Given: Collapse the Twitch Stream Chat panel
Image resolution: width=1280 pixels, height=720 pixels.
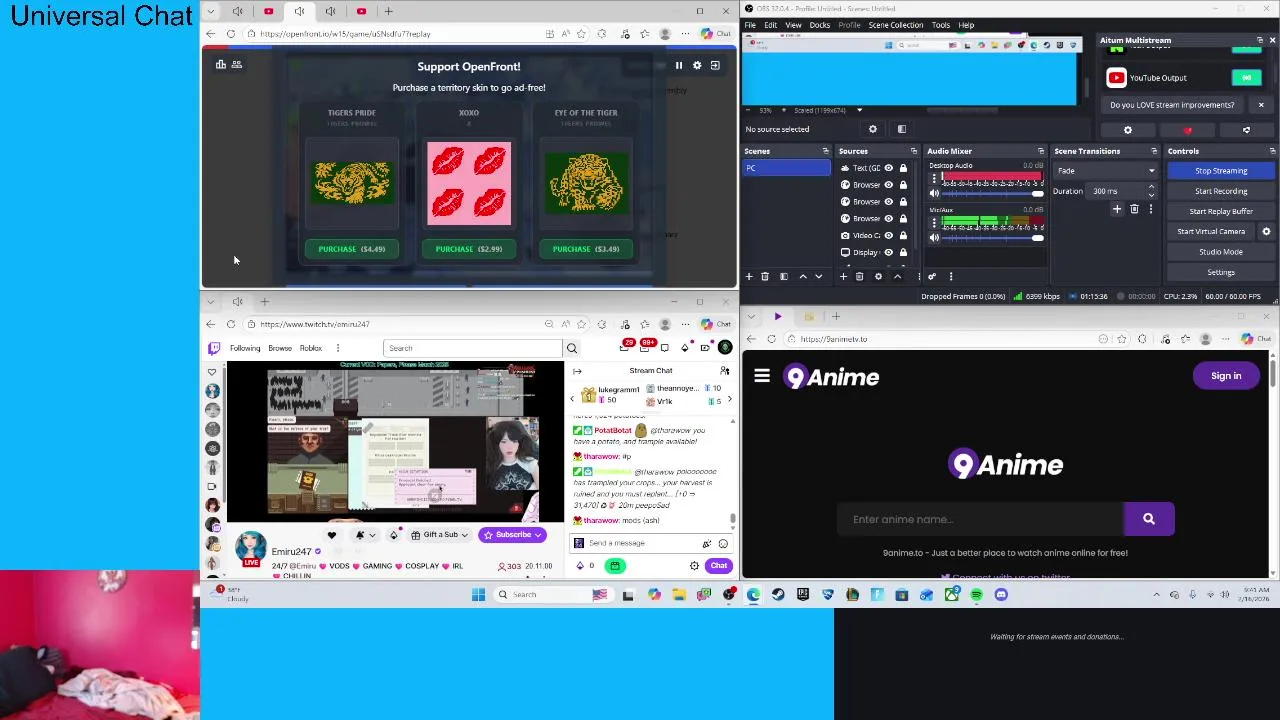Looking at the screenshot, I should click(577, 371).
